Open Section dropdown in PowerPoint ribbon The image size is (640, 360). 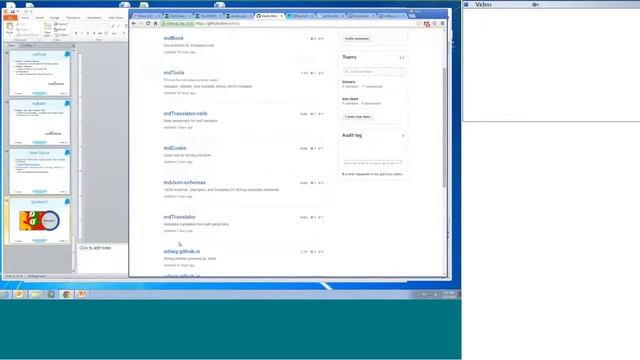(61, 35)
